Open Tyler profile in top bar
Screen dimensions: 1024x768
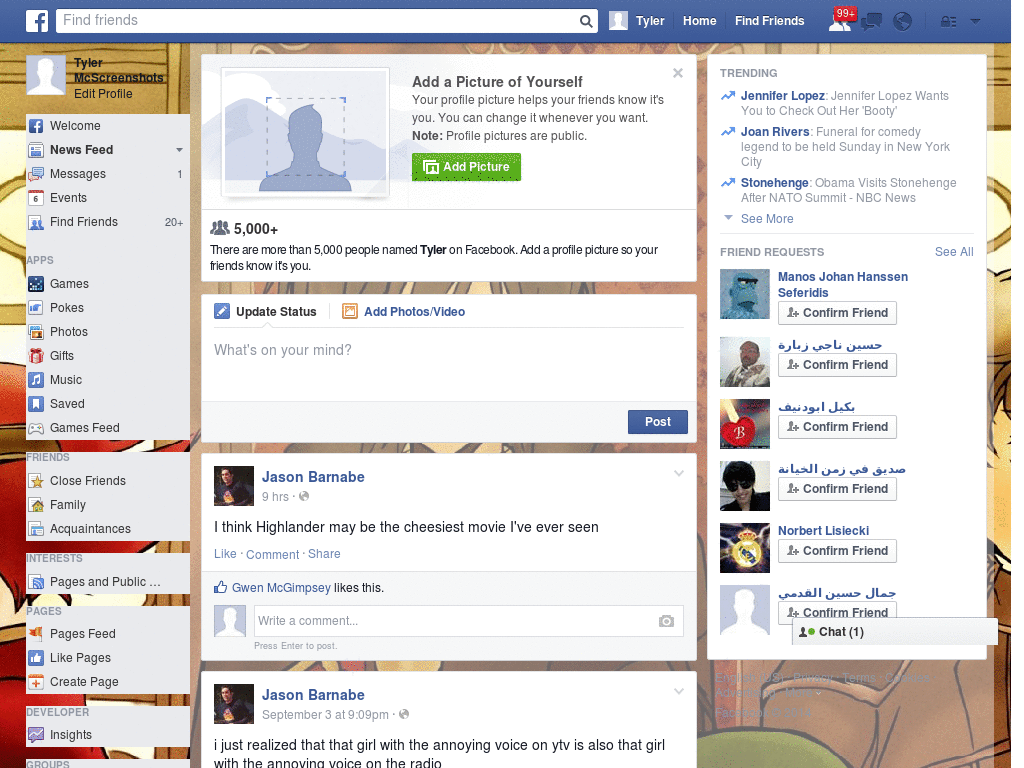(637, 21)
